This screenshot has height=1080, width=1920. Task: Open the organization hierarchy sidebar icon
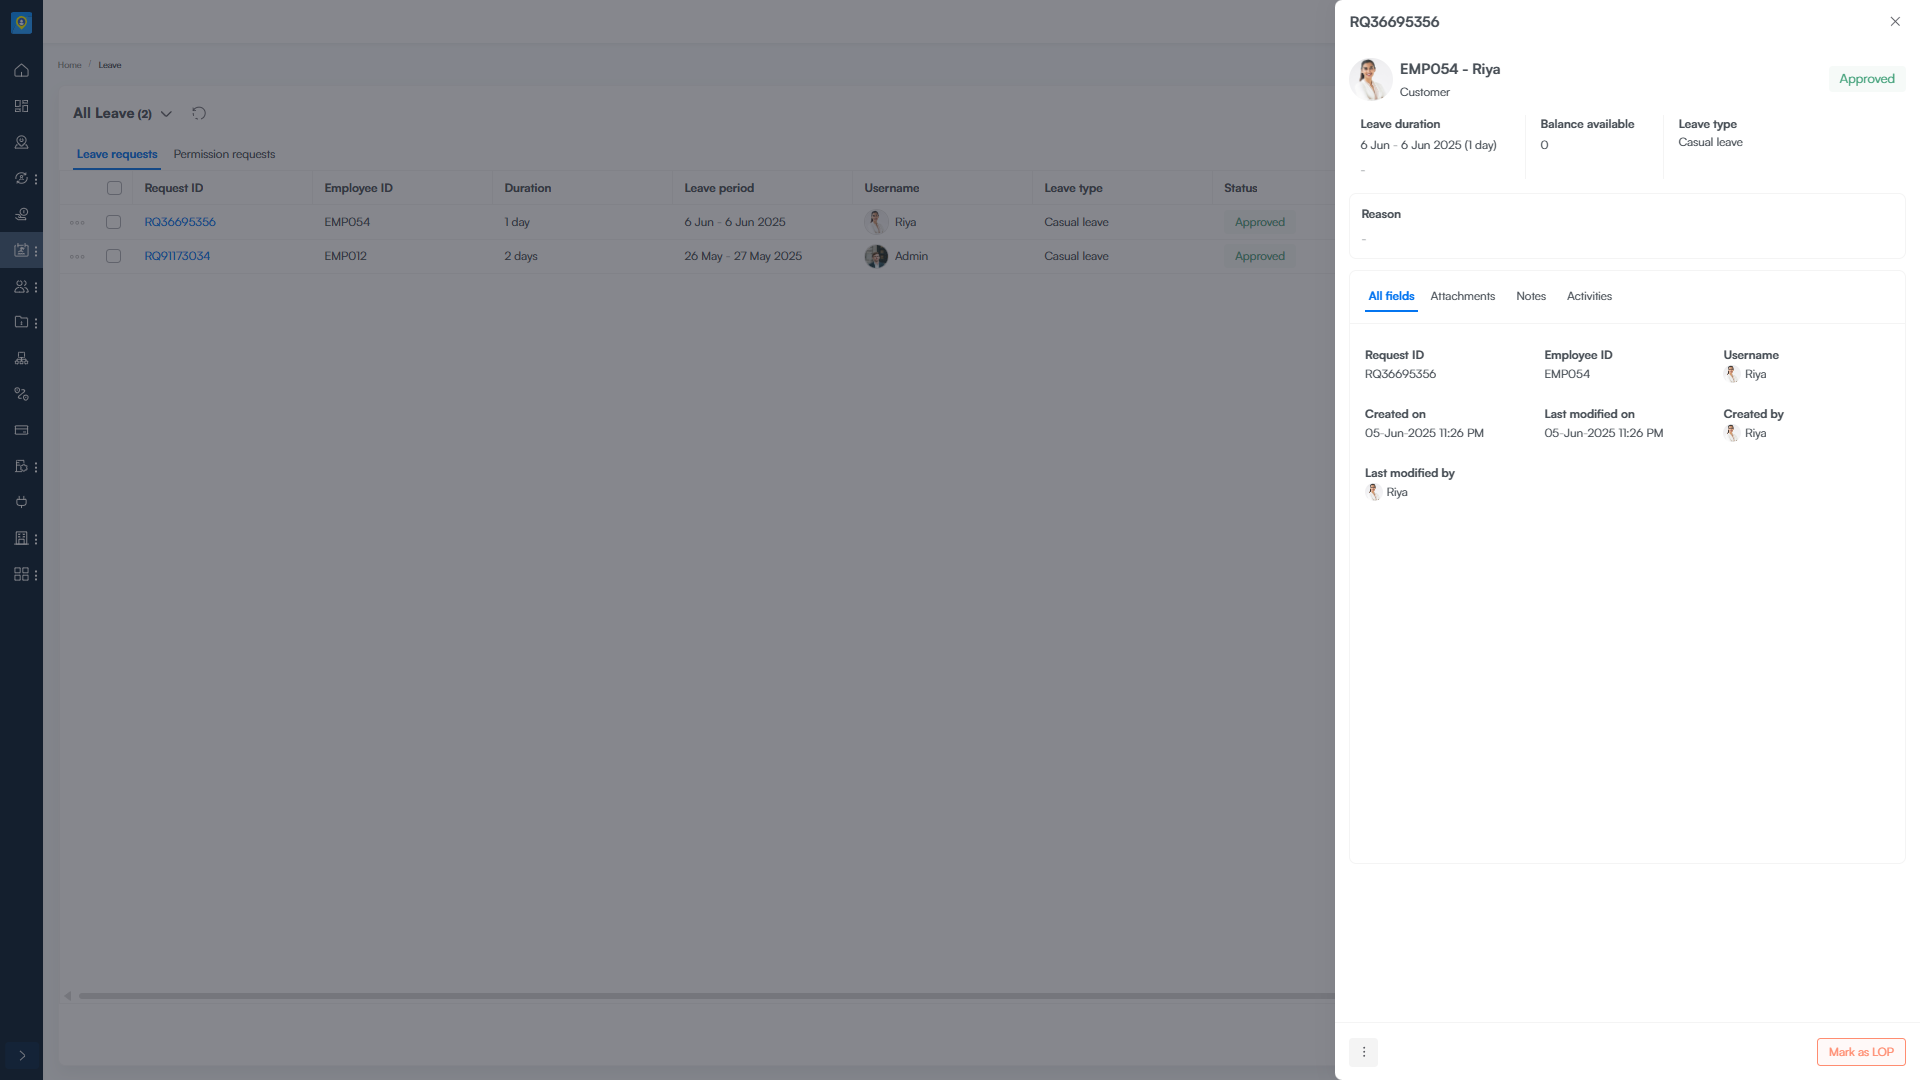21,358
